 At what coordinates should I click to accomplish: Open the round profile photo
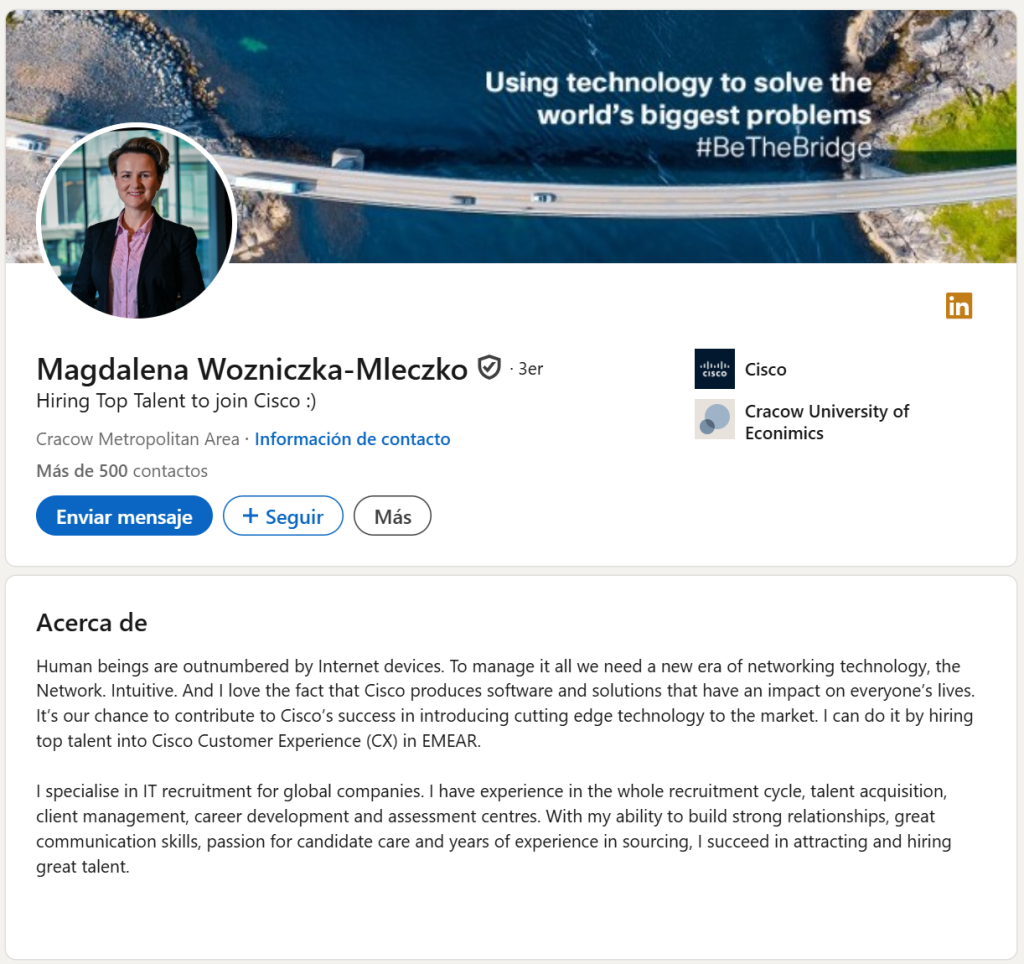[136, 222]
